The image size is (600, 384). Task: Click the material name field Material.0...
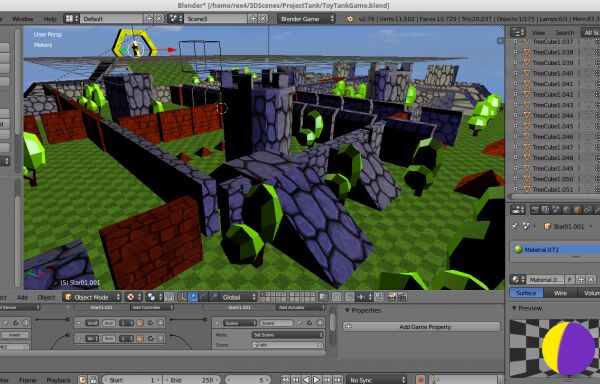(x=545, y=280)
